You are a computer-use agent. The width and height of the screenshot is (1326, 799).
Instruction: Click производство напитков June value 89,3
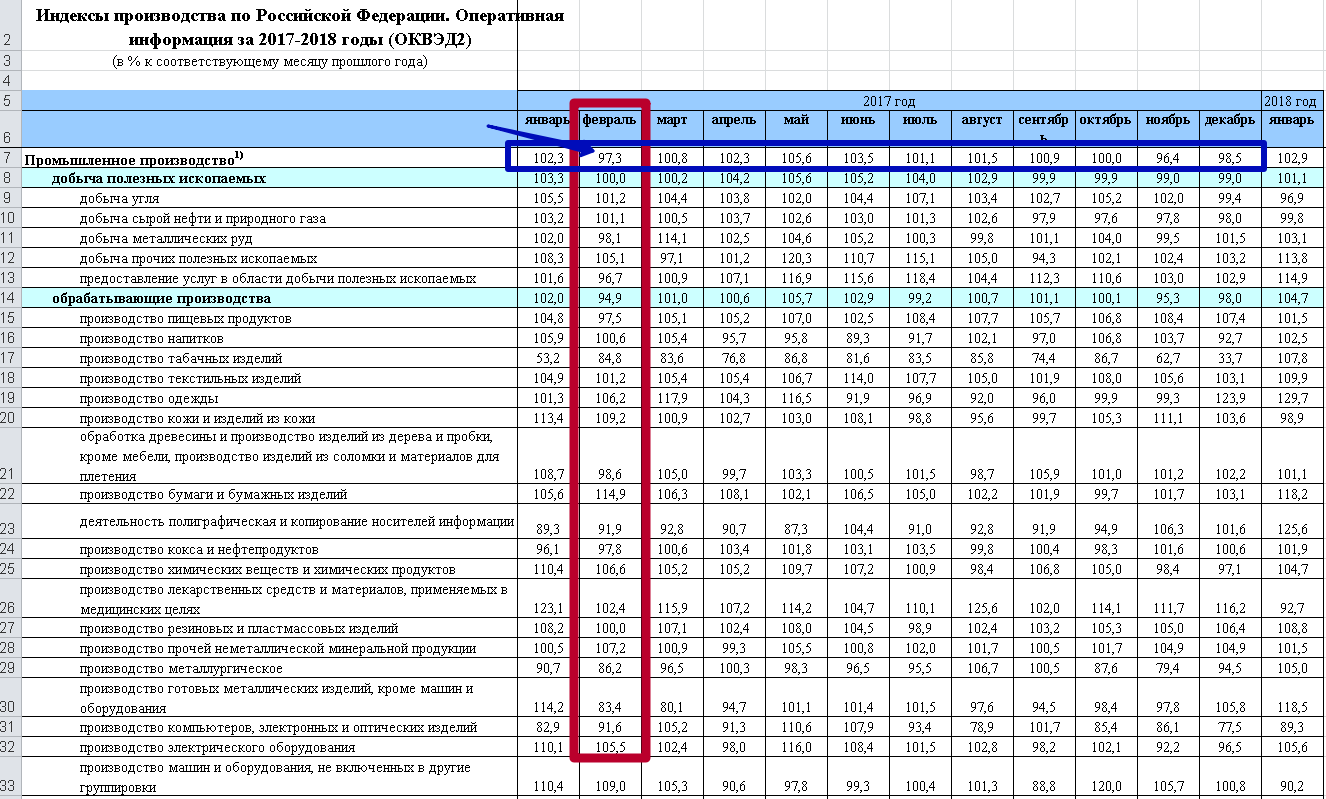pos(858,338)
